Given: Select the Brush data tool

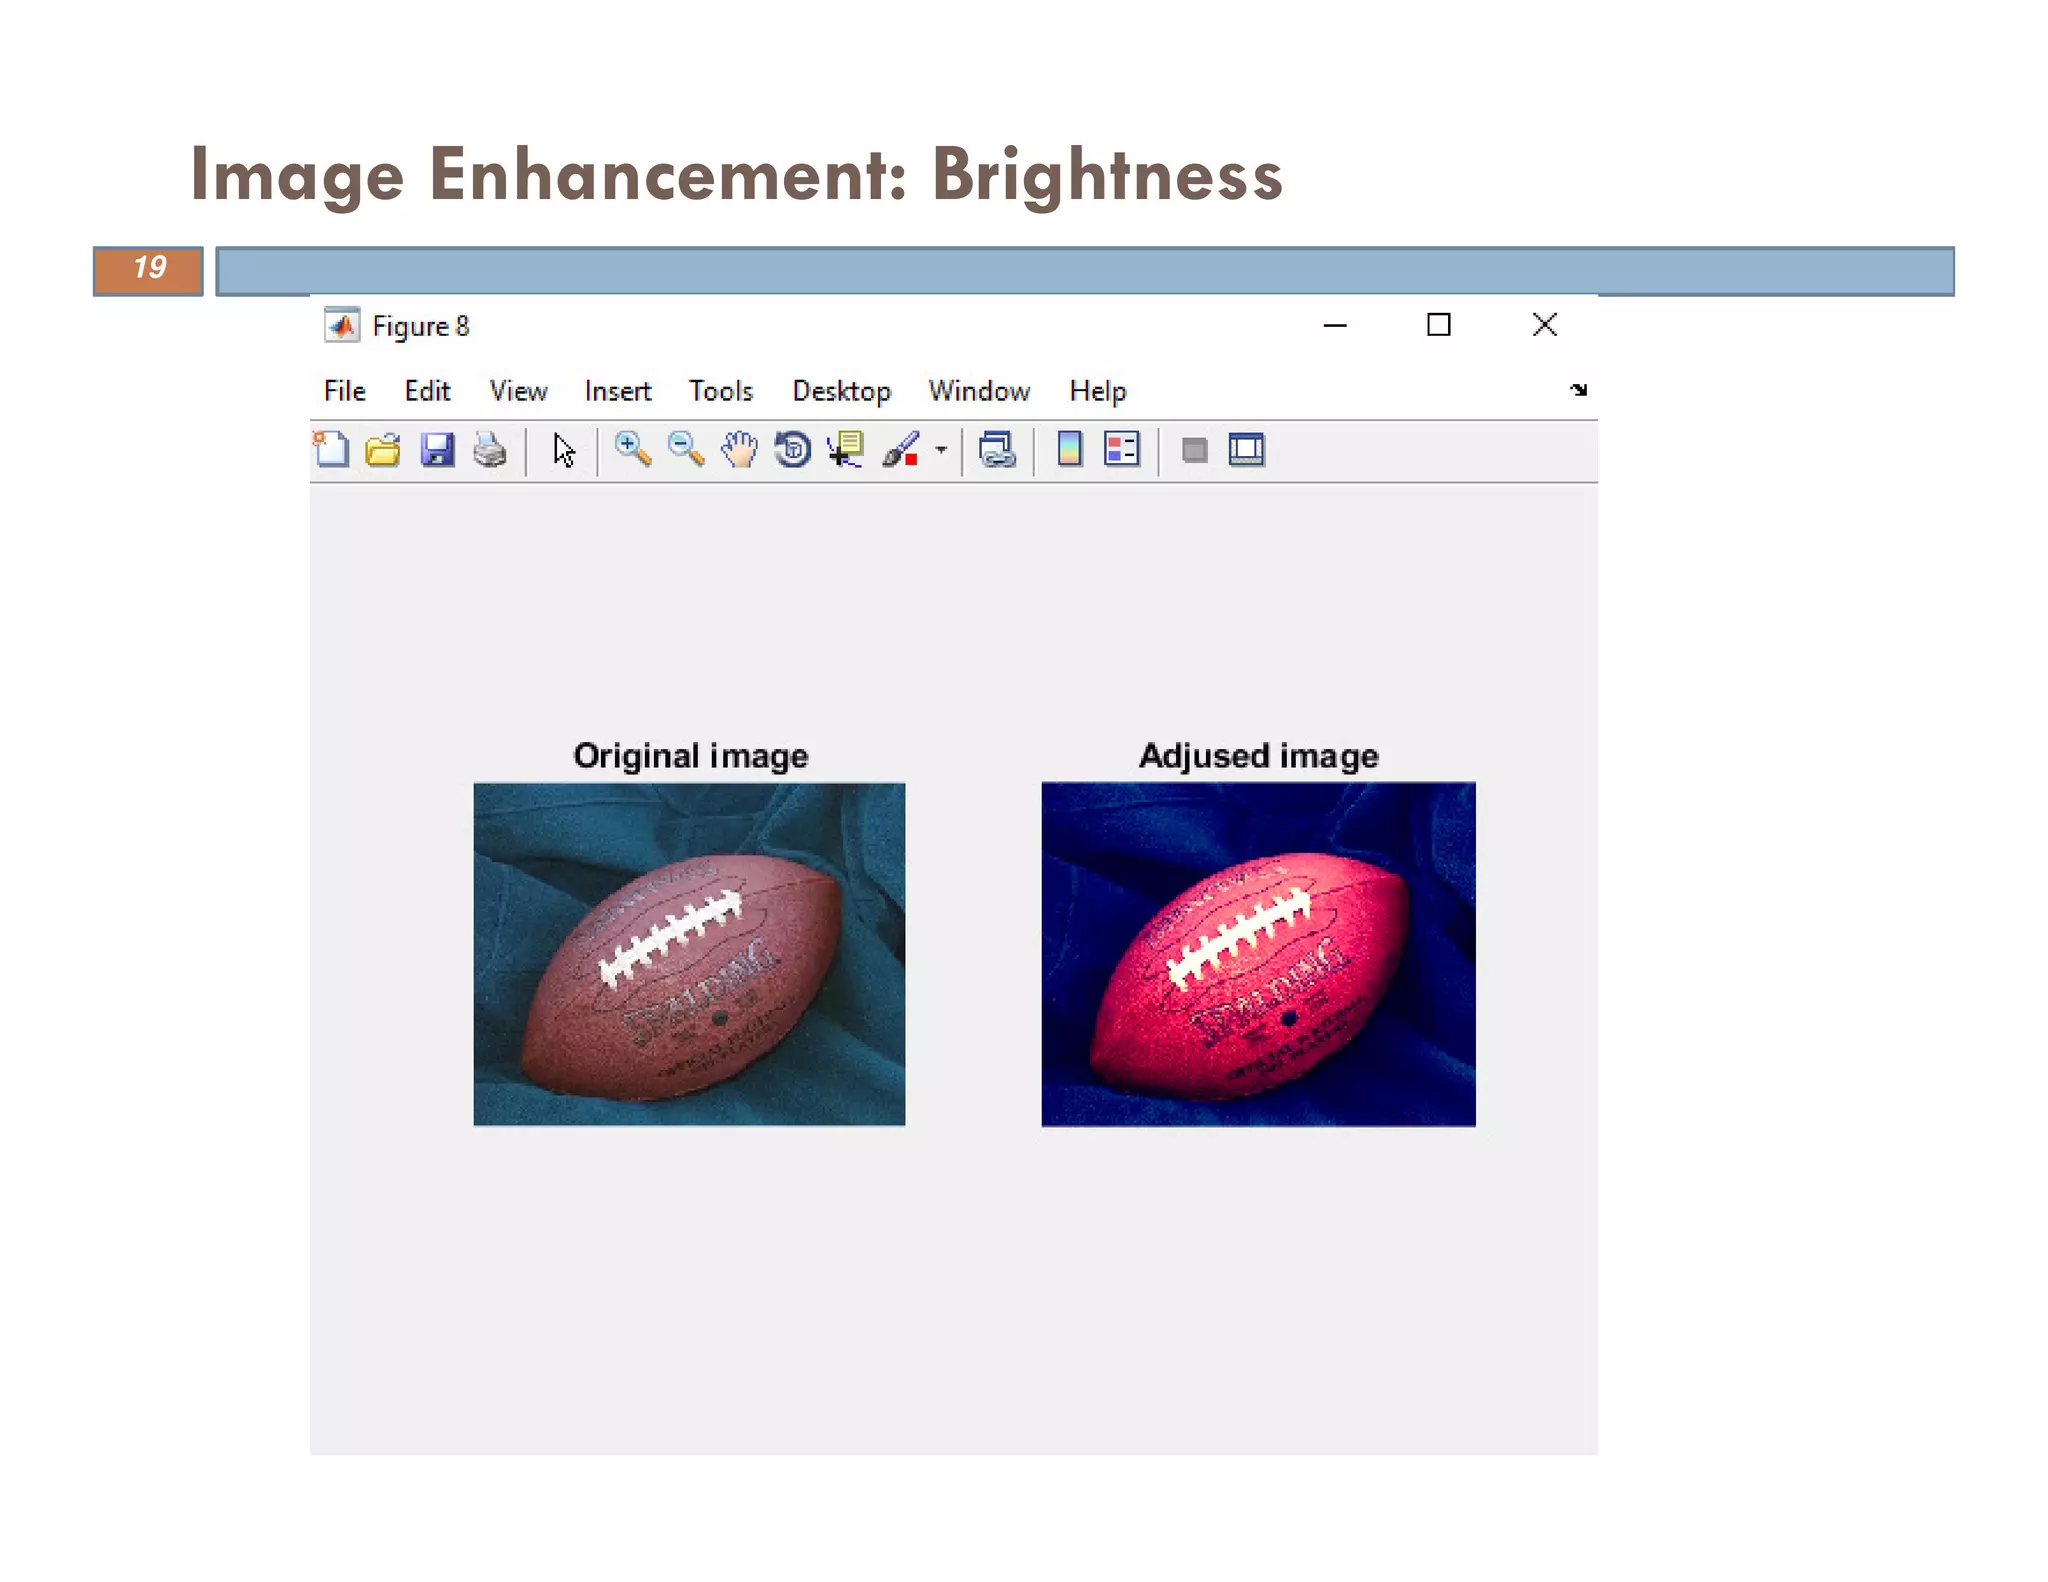Looking at the screenshot, I should click(901, 450).
